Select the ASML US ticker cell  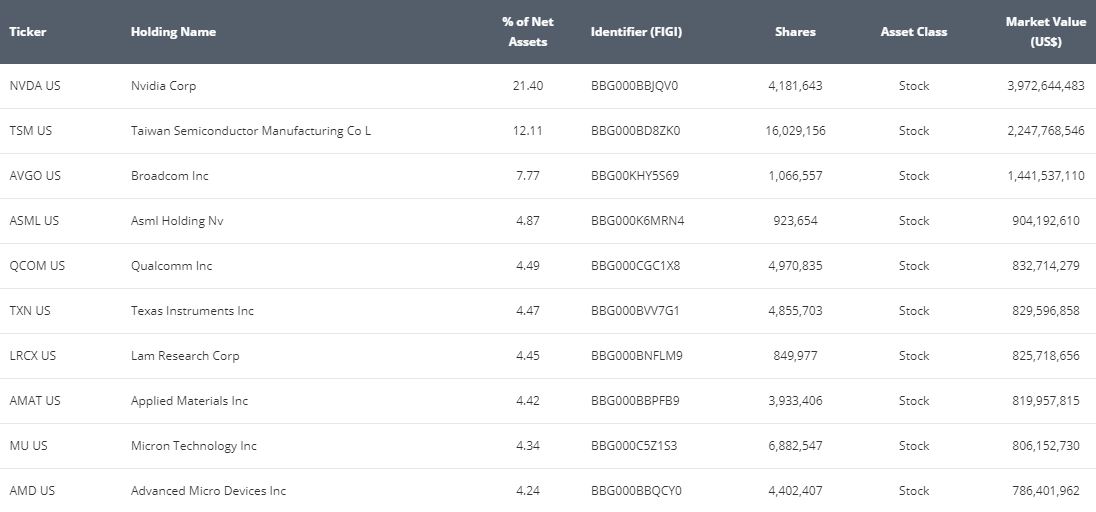click(x=34, y=221)
